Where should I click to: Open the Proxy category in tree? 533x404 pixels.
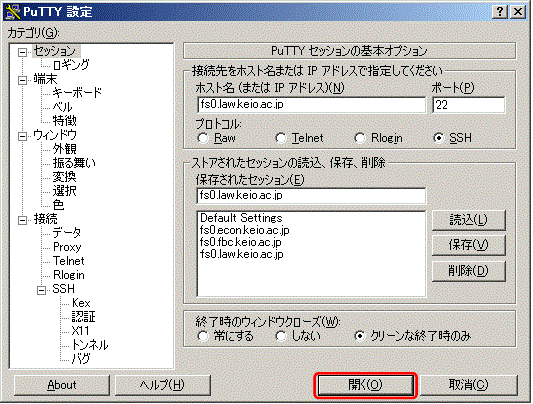coord(67,247)
